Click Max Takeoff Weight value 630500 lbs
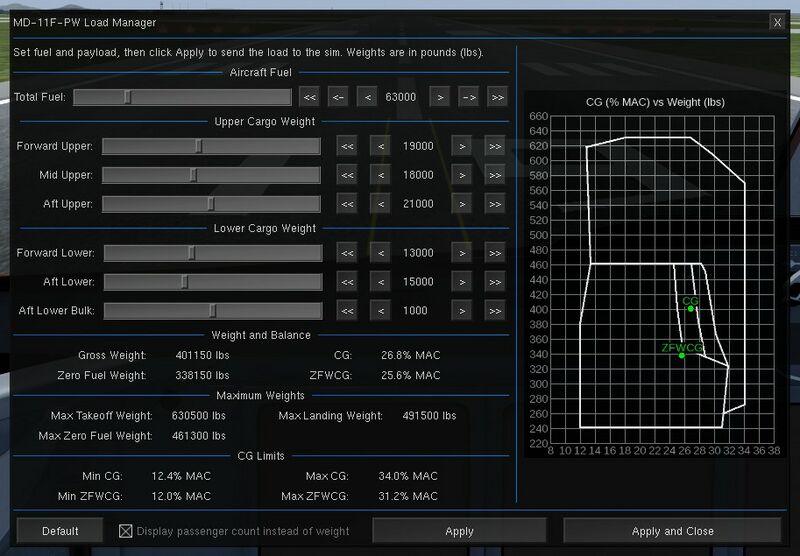 (x=198, y=416)
